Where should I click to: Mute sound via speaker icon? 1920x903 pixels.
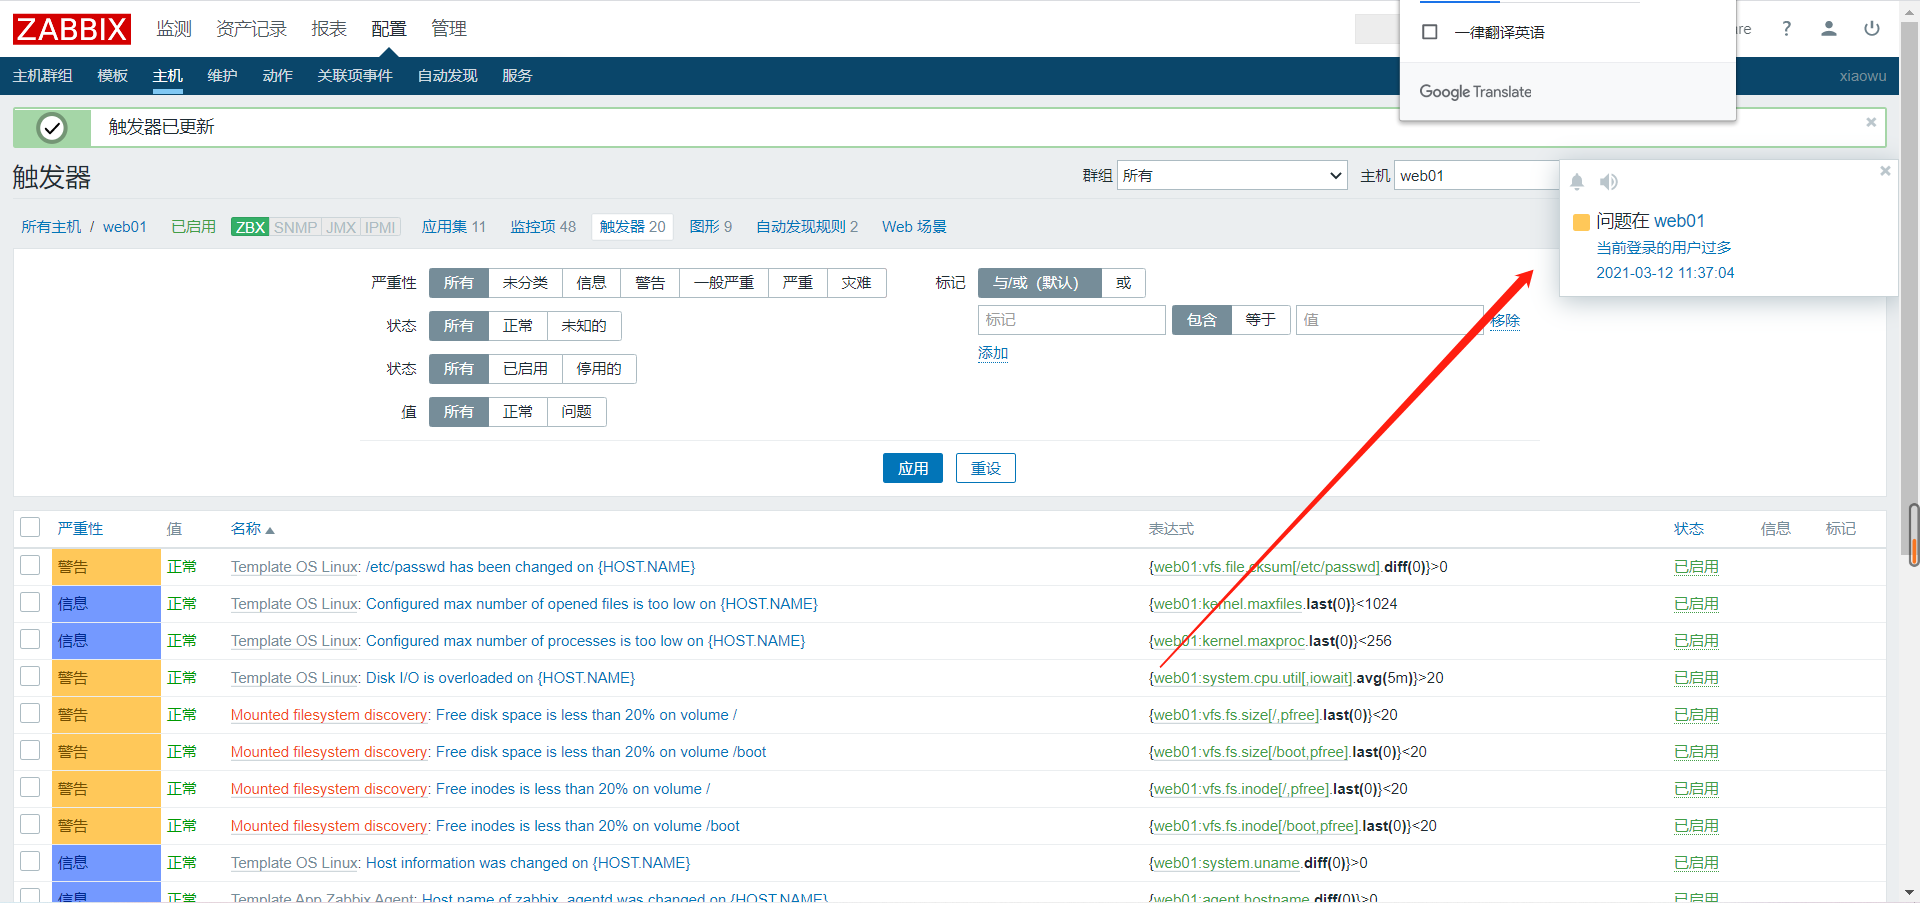click(x=1608, y=182)
